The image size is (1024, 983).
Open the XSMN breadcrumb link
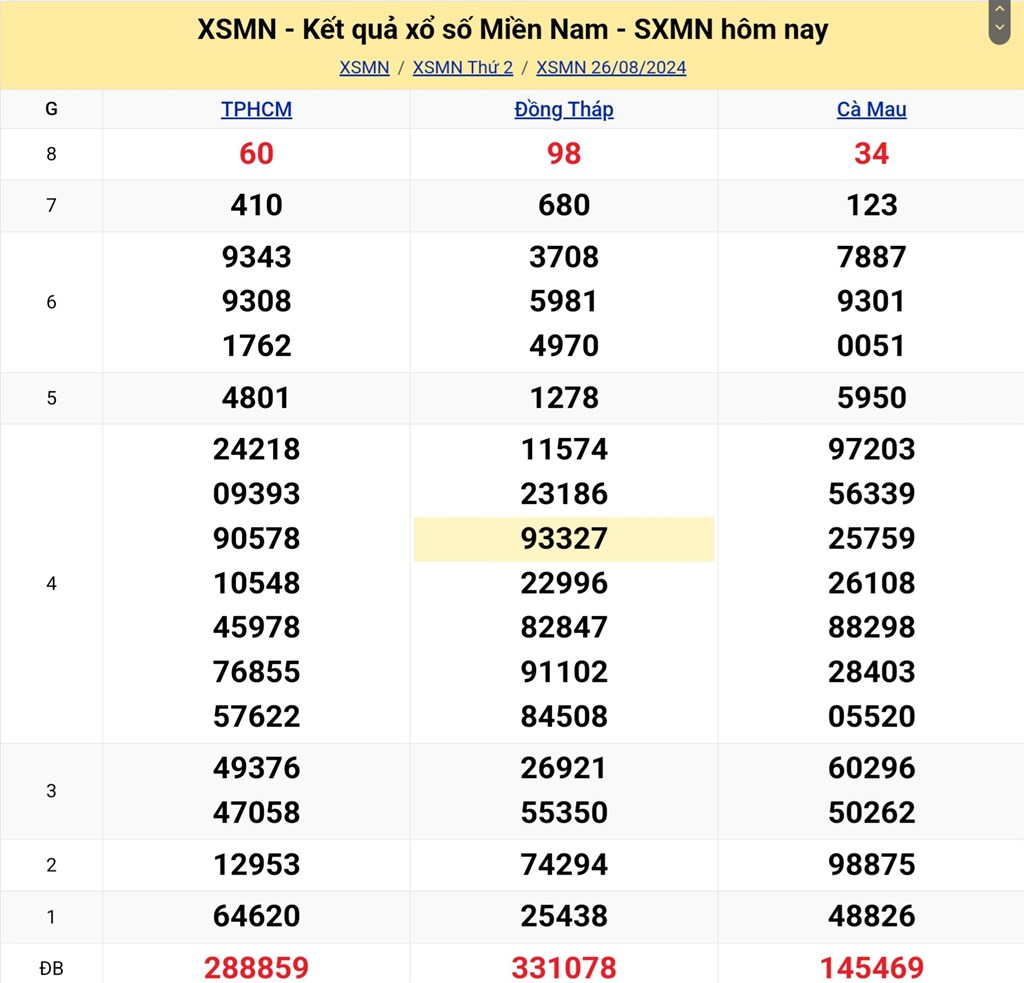pos(364,68)
